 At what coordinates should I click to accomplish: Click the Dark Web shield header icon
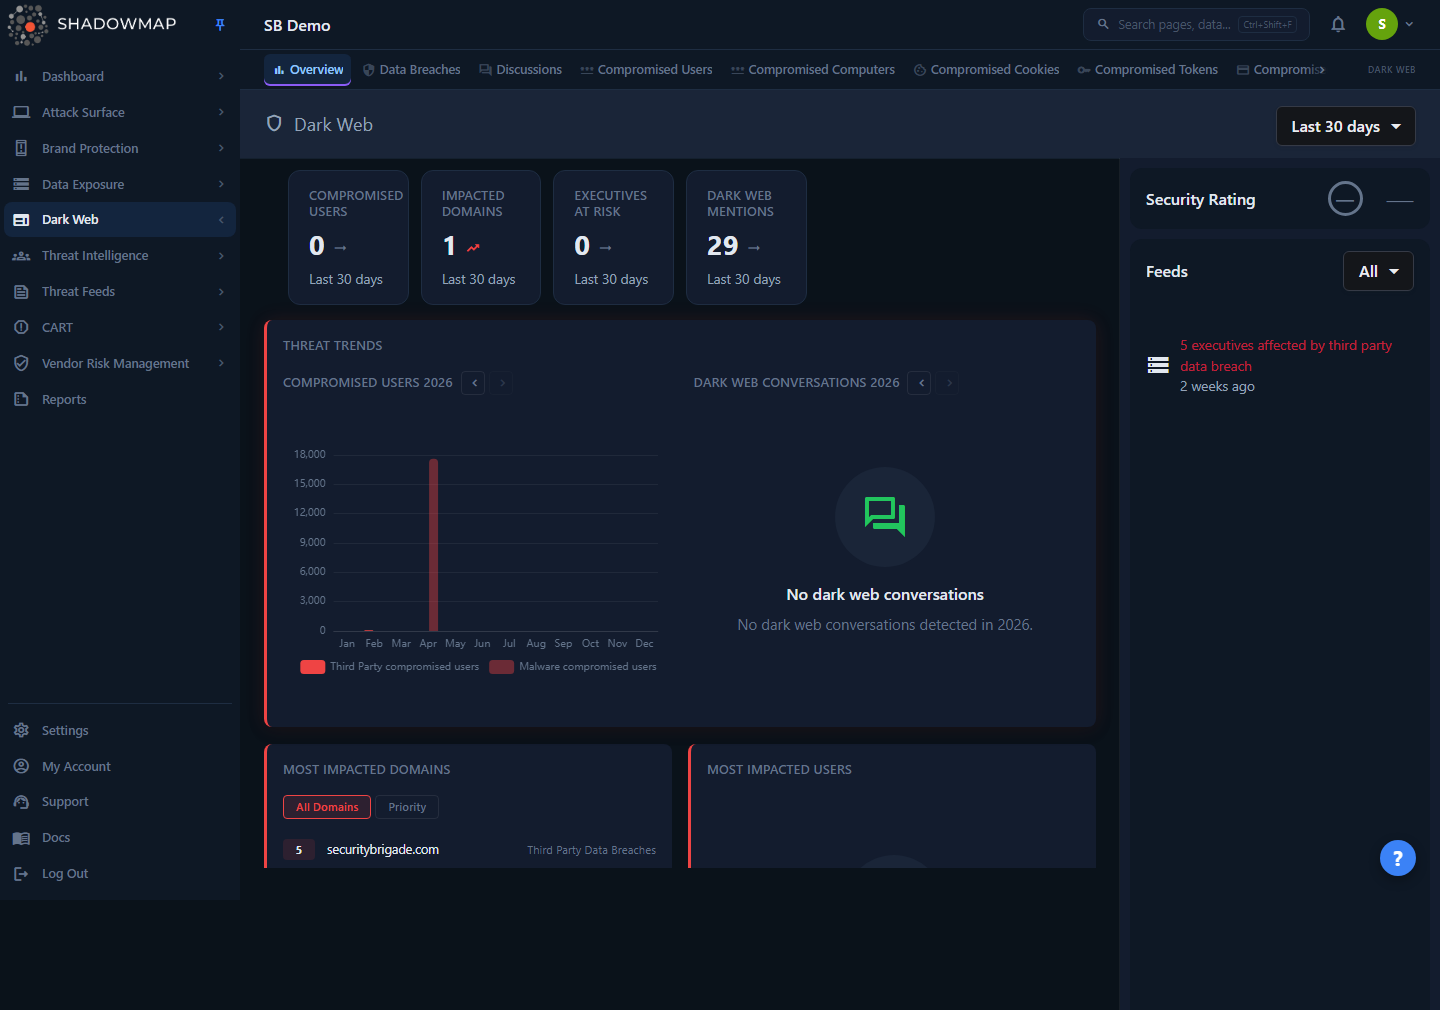click(x=274, y=124)
